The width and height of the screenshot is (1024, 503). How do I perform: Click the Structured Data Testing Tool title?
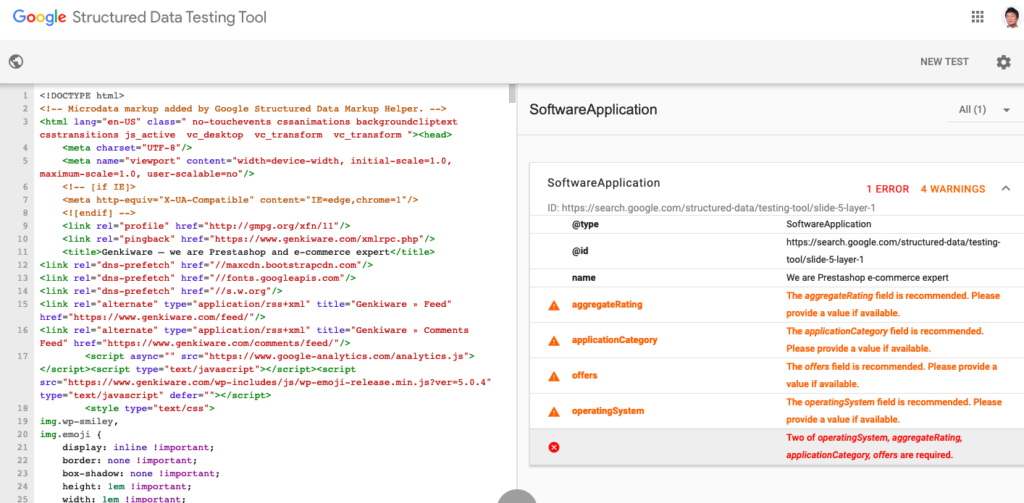tap(169, 18)
